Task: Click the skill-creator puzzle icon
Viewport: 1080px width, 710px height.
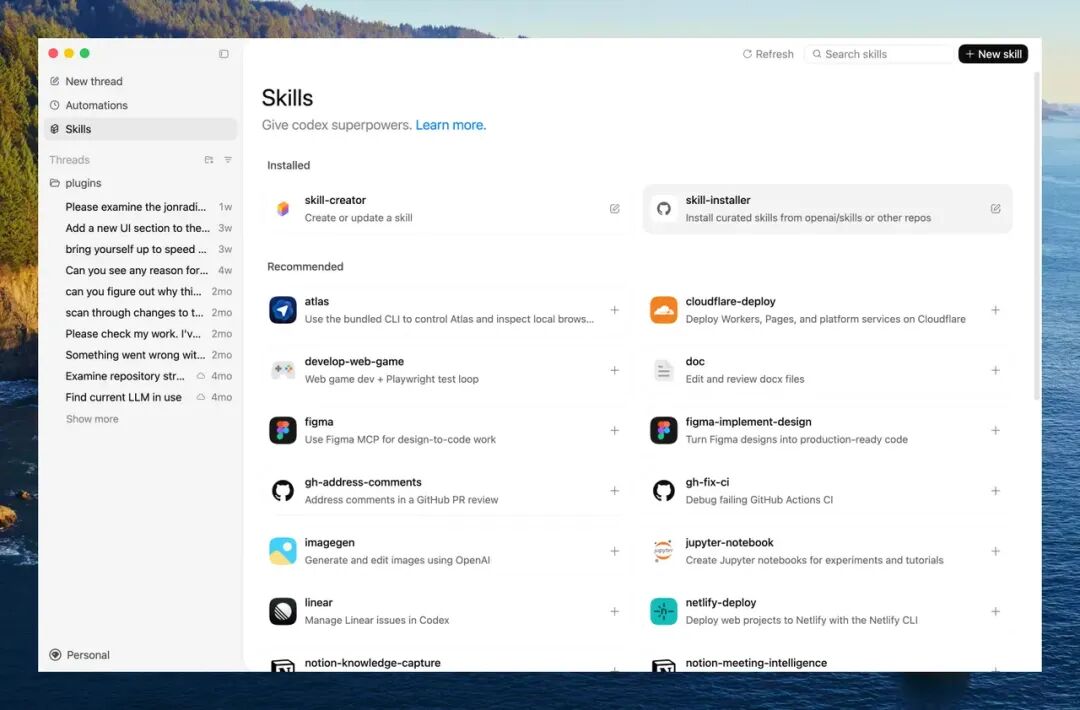Action: tap(283, 208)
